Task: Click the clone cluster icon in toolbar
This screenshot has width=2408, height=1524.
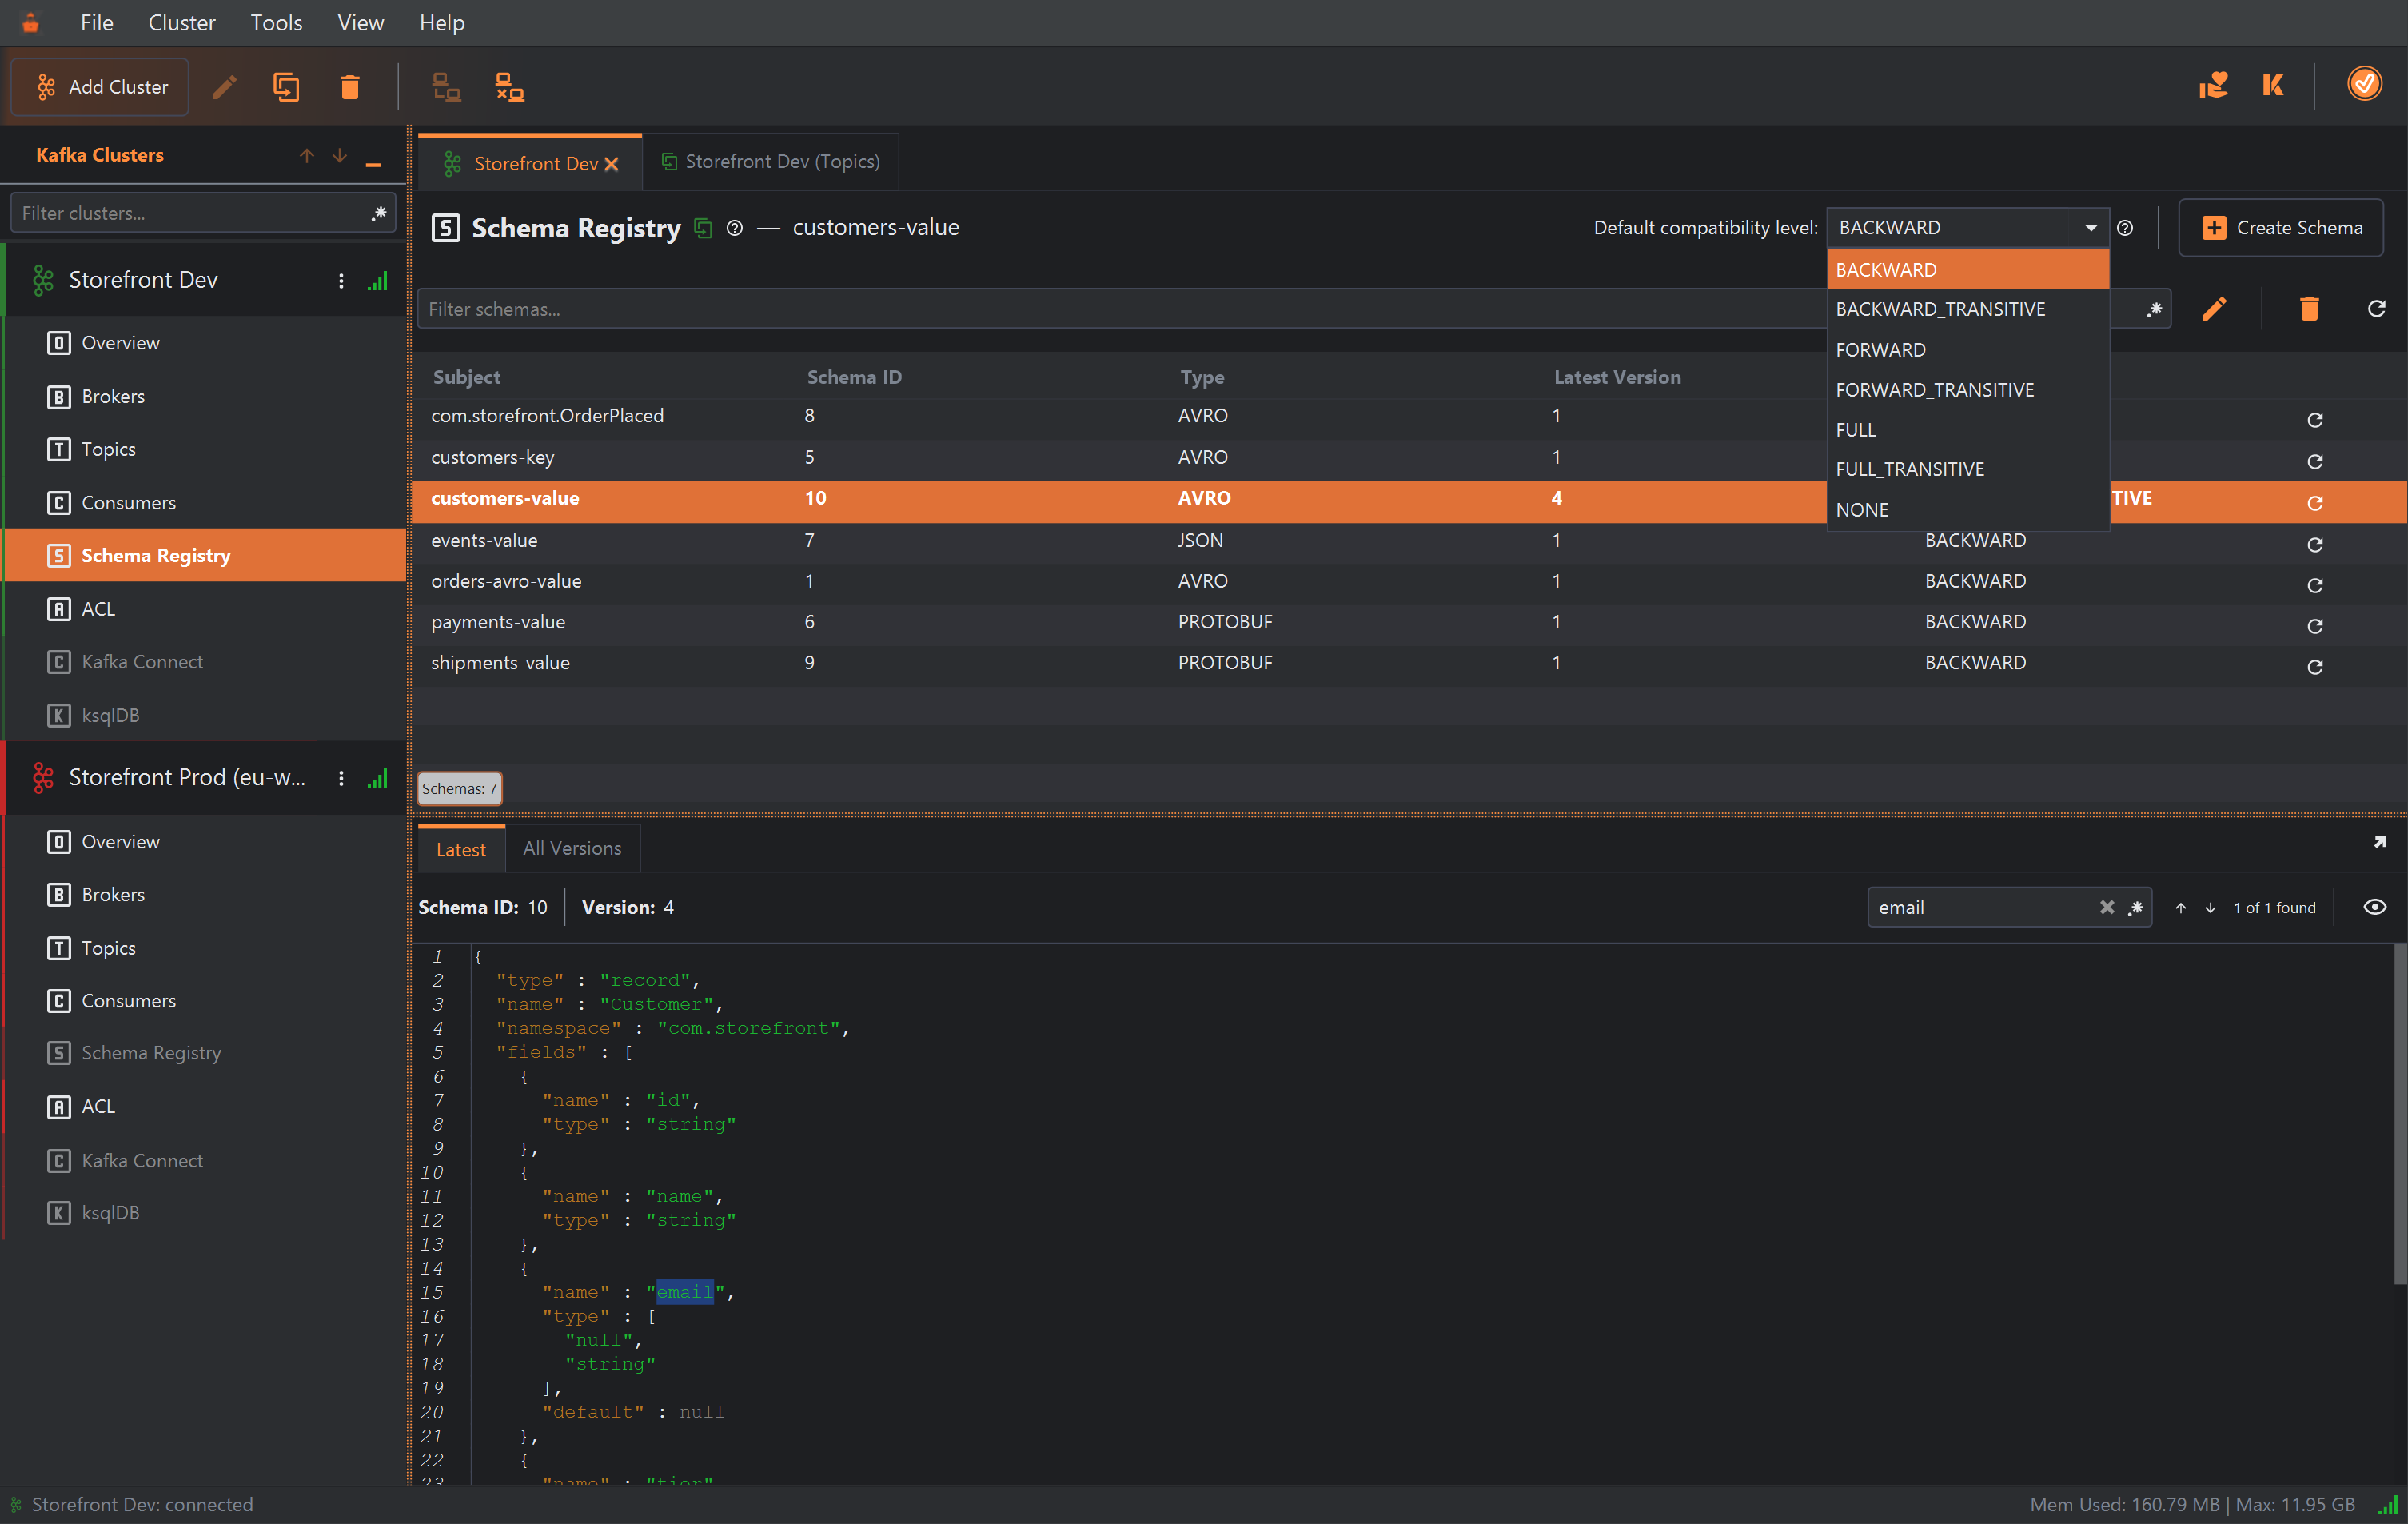Action: pos(286,87)
